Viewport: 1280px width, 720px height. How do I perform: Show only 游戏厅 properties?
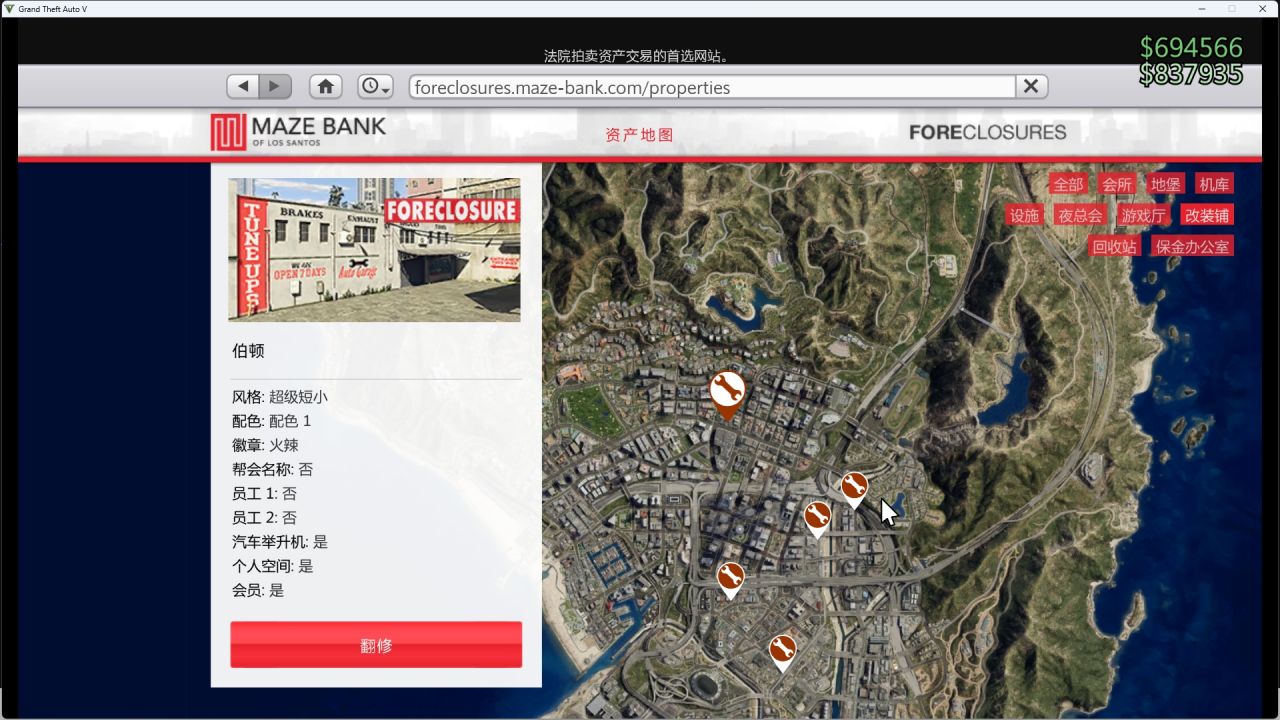(1143, 215)
